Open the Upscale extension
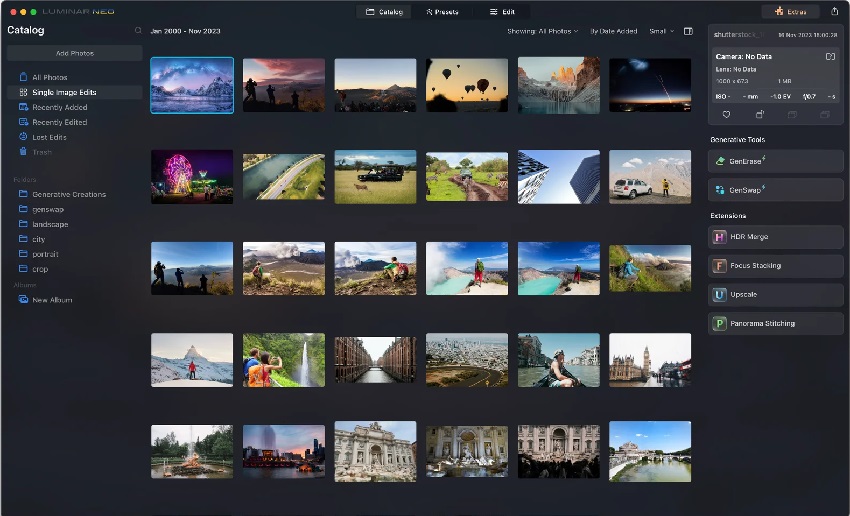 (776, 295)
